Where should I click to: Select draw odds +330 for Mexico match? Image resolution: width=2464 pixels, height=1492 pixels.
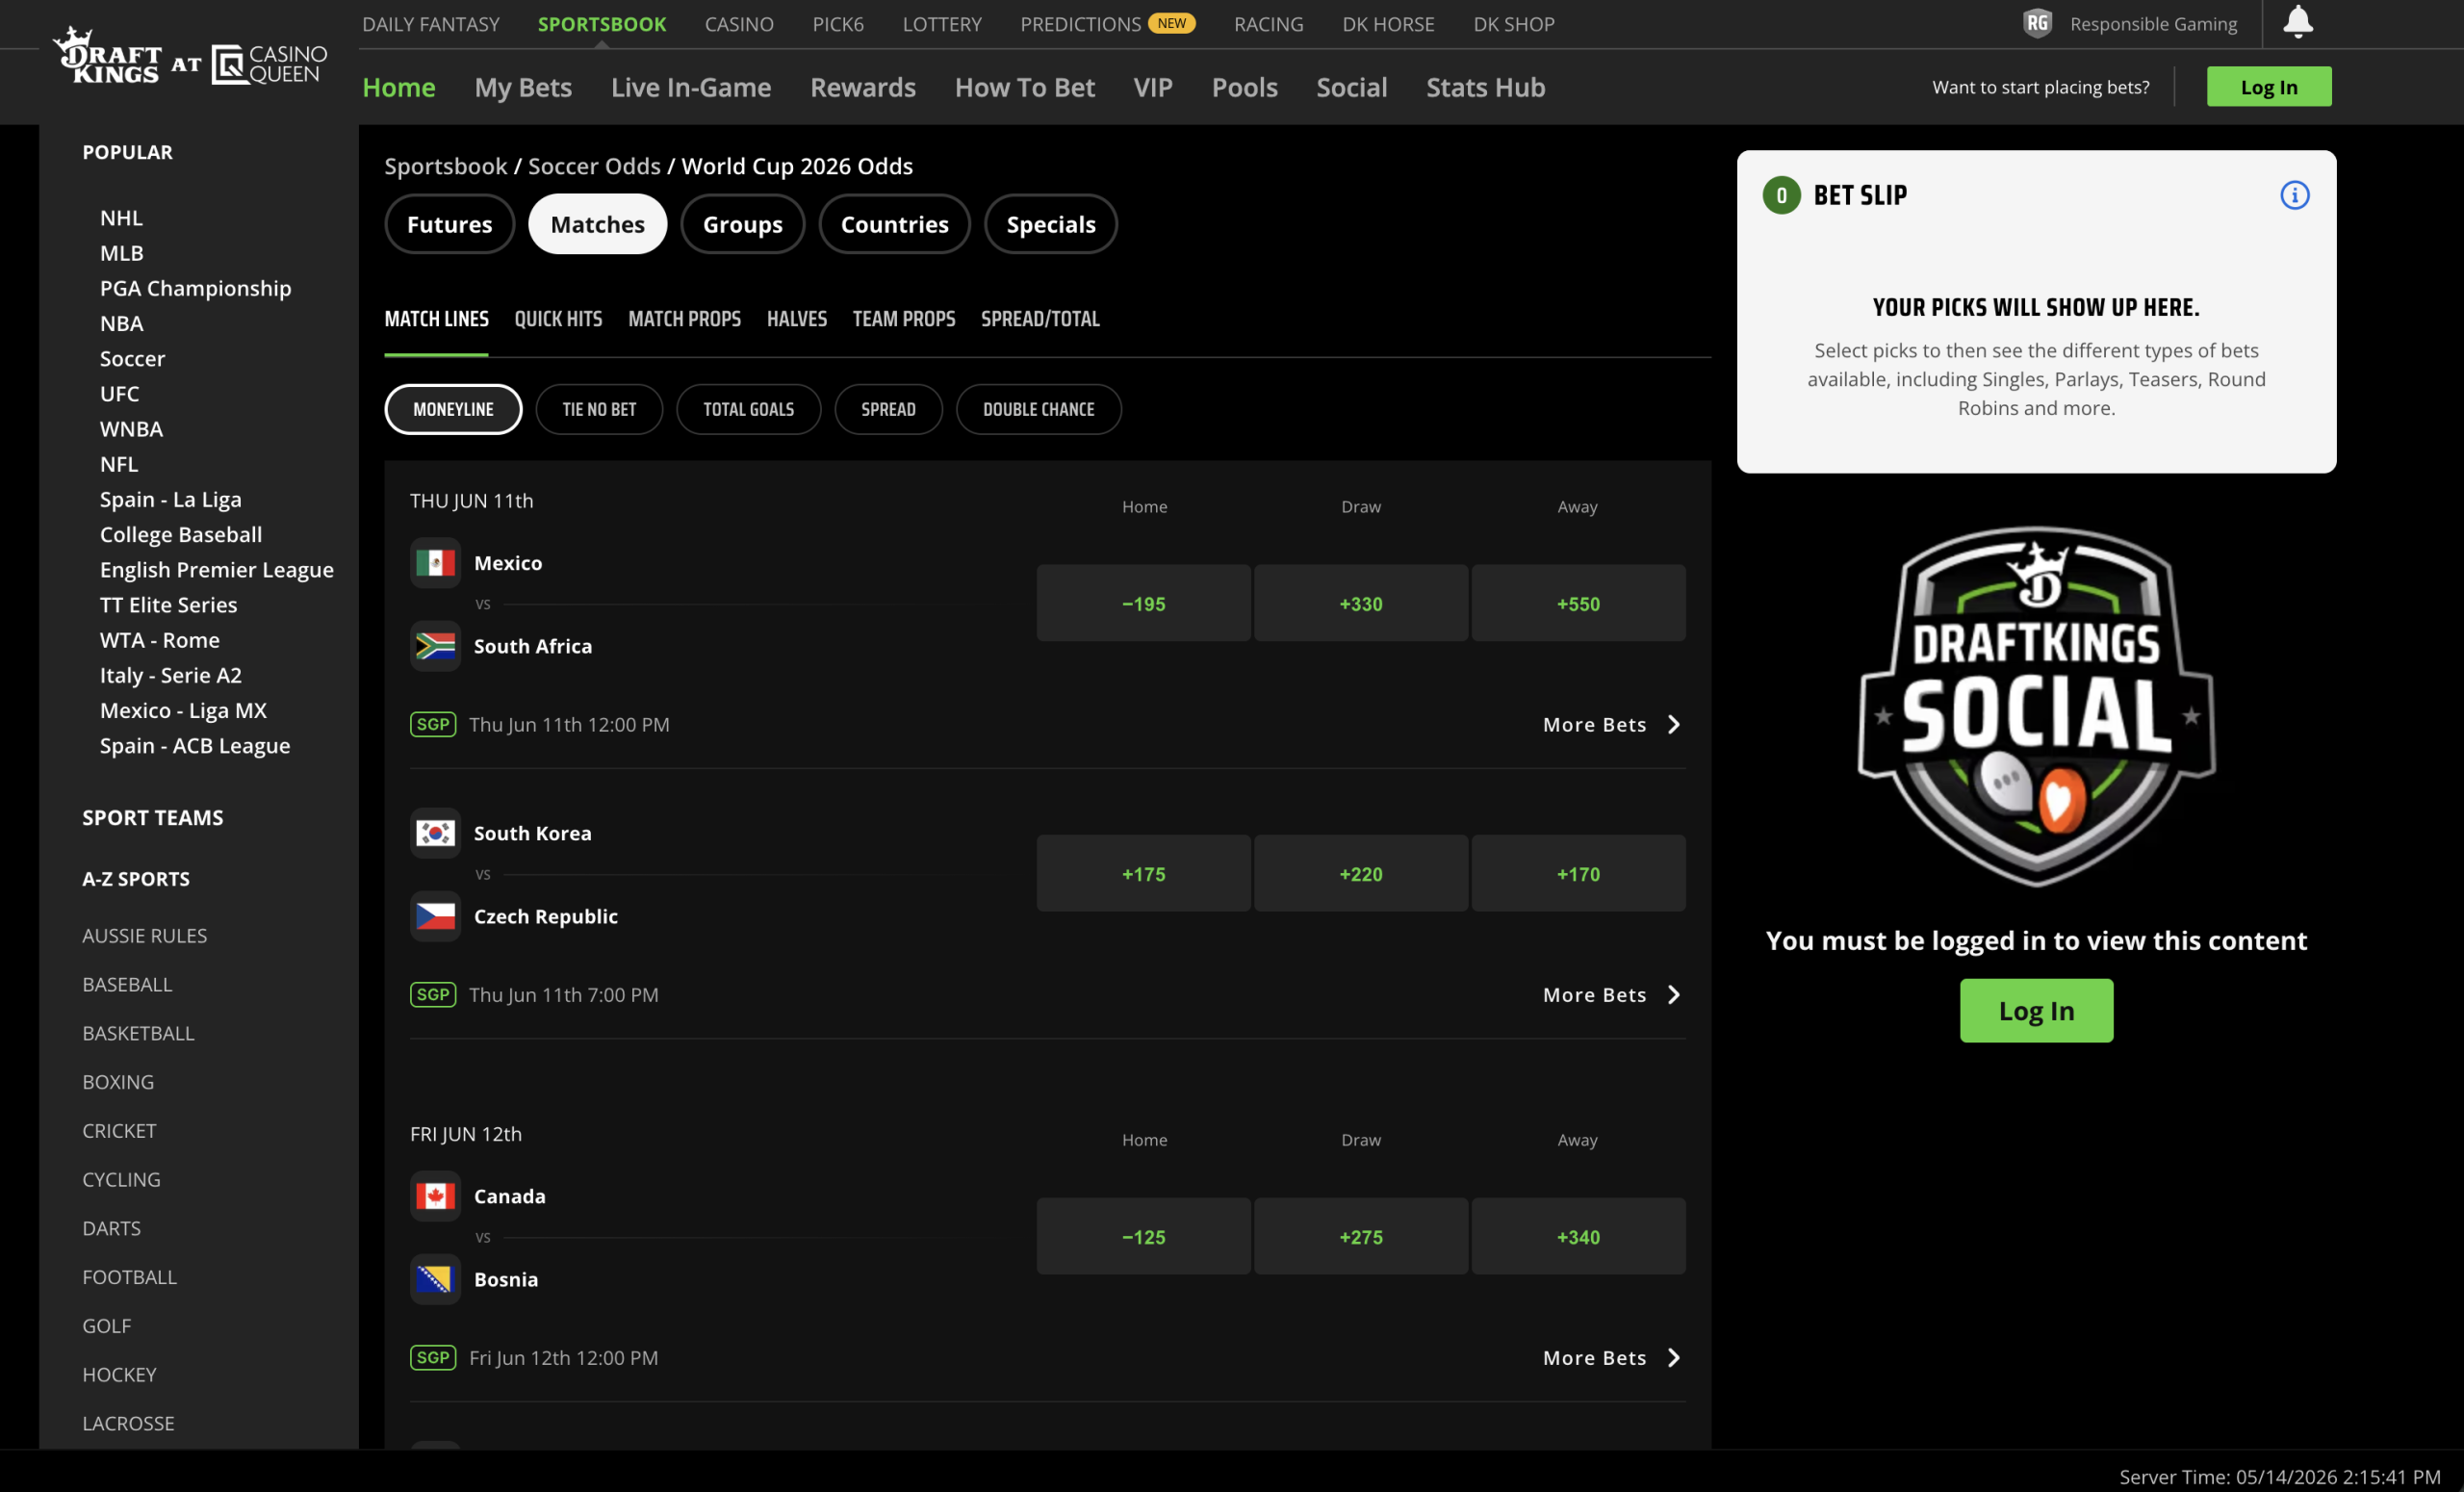click(x=1360, y=603)
